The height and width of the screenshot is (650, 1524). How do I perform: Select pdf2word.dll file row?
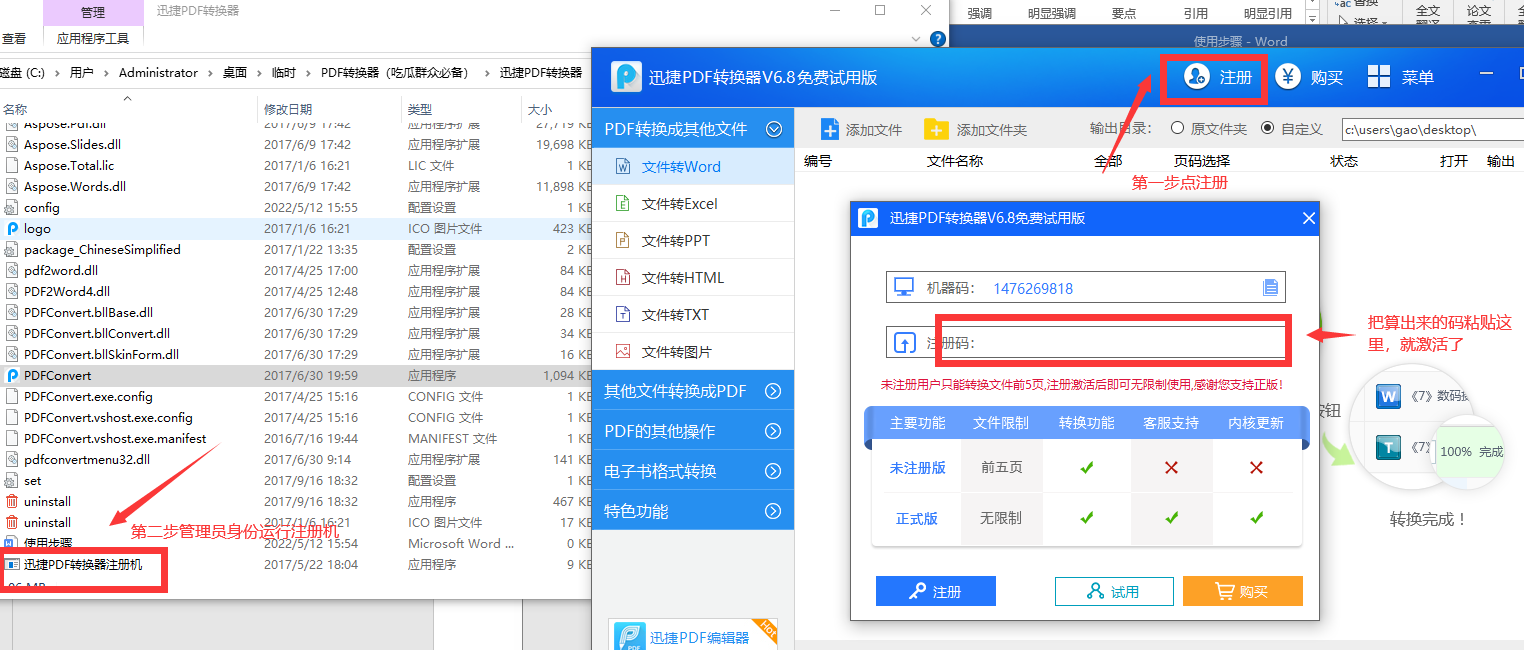click(296, 270)
